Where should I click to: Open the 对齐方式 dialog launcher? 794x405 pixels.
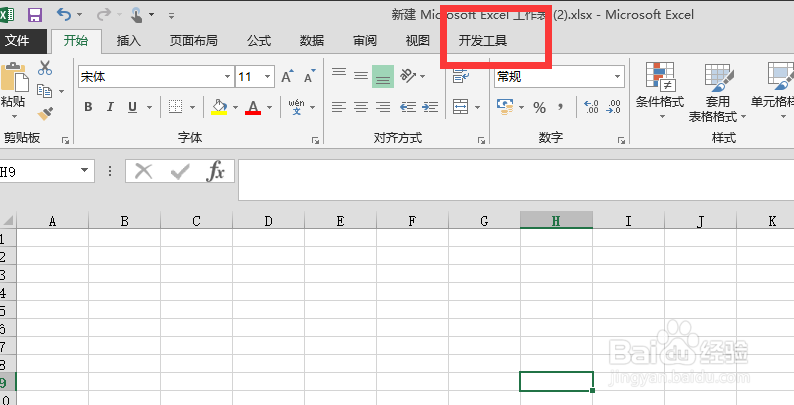coord(481,141)
